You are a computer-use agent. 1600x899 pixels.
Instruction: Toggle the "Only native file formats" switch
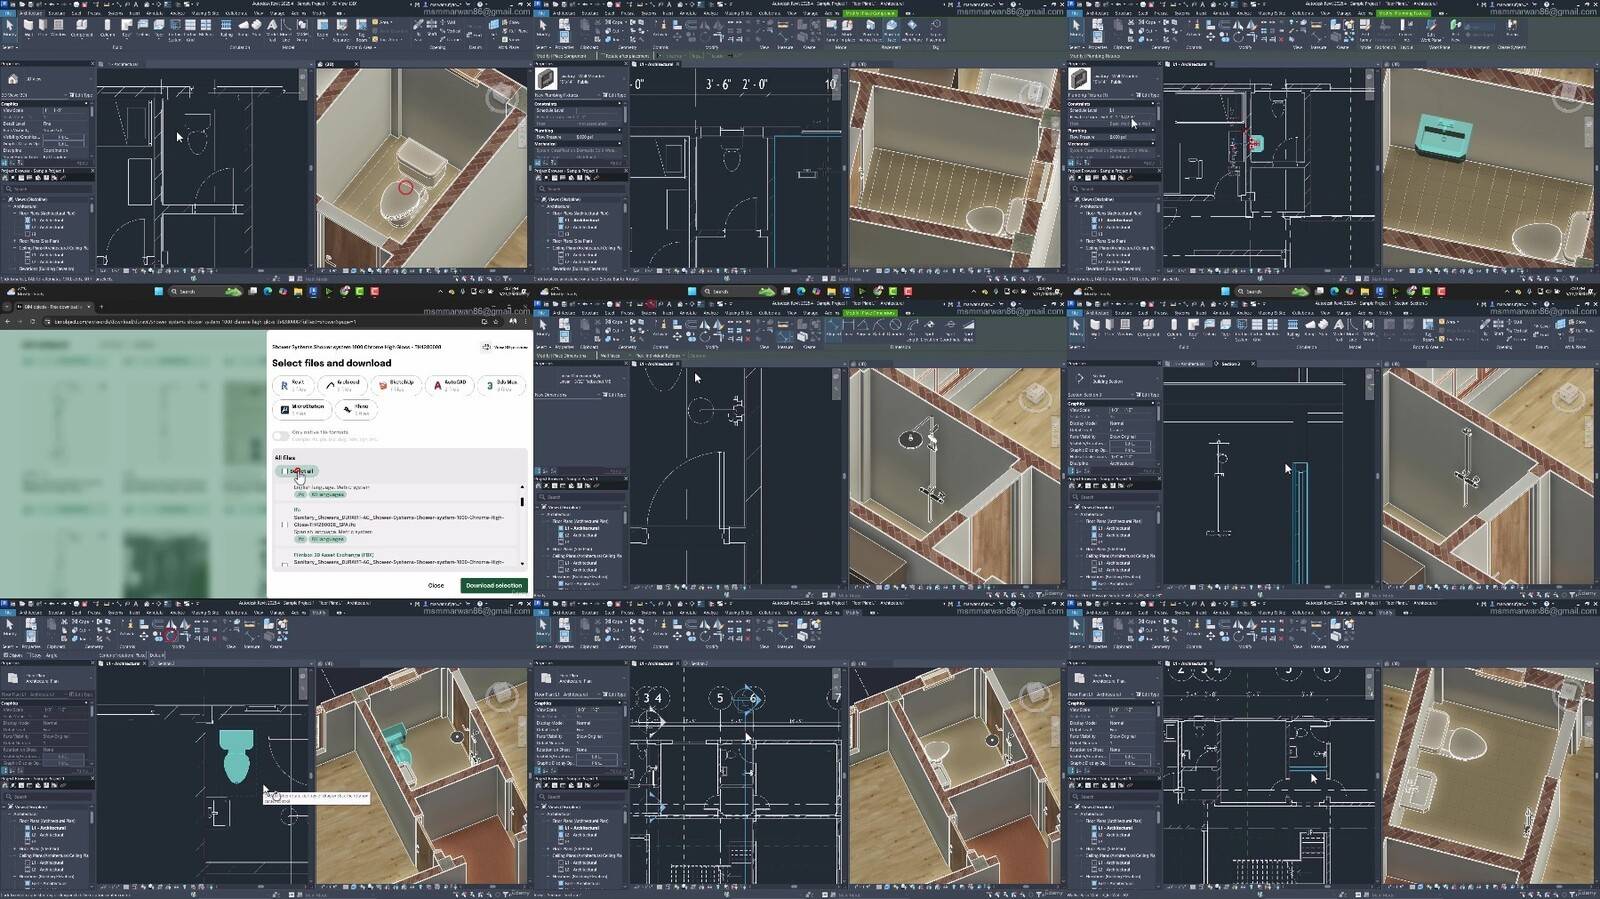coord(281,435)
